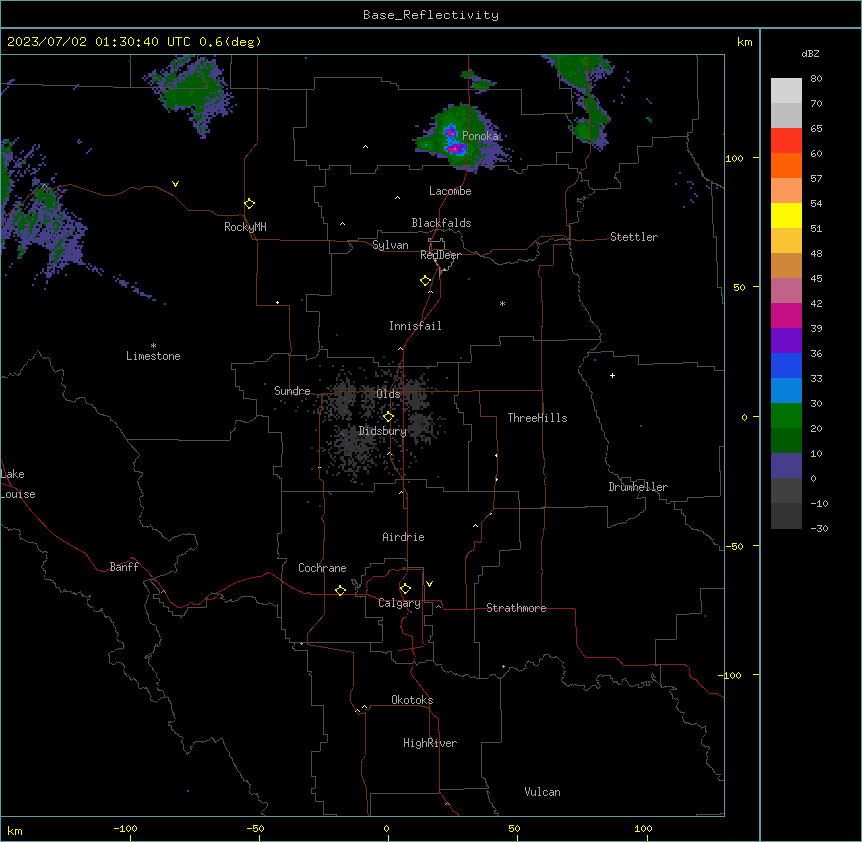Click the white plus marker north of Drumheller
The image size is (862, 842).
click(x=612, y=375)
